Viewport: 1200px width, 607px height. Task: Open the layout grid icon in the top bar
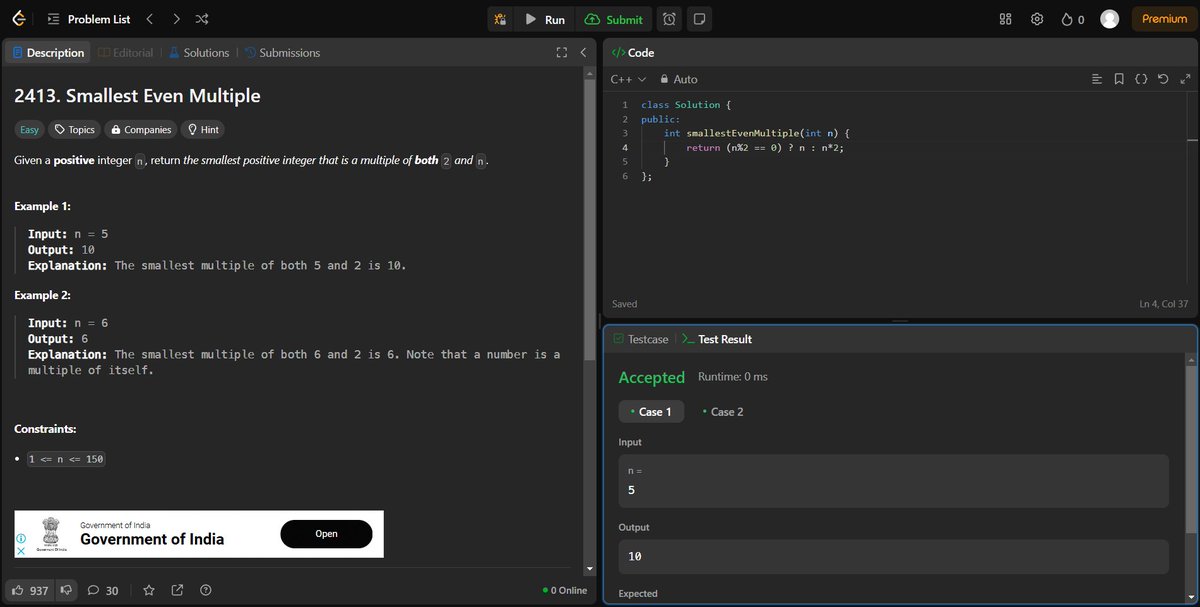1005,18
